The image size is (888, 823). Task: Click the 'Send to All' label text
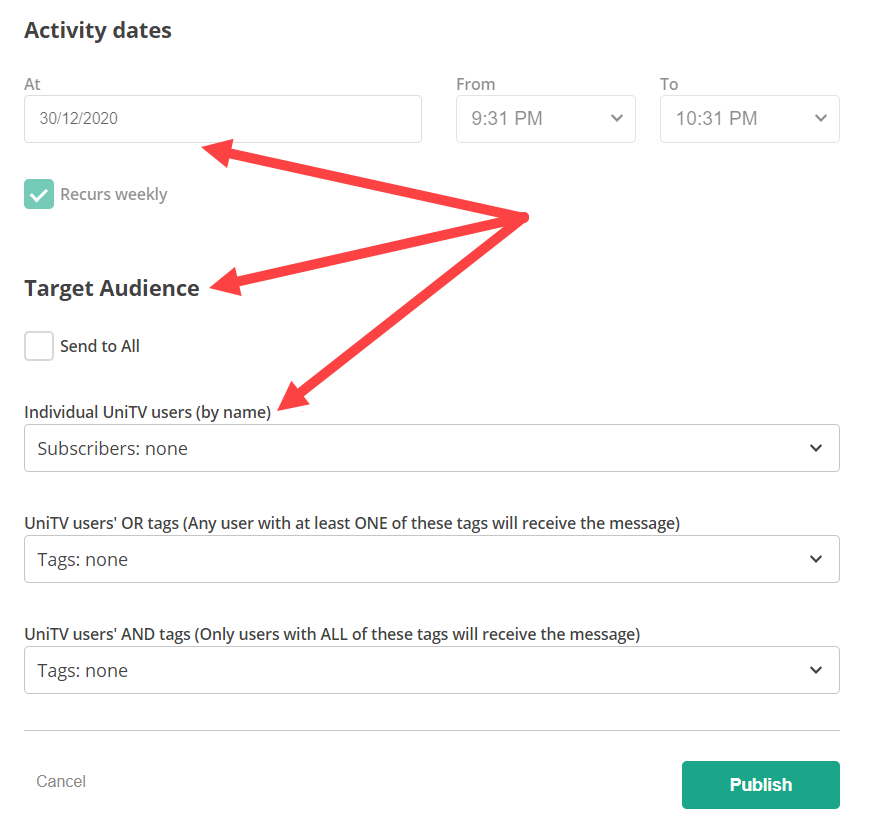(x=100, y=347)
